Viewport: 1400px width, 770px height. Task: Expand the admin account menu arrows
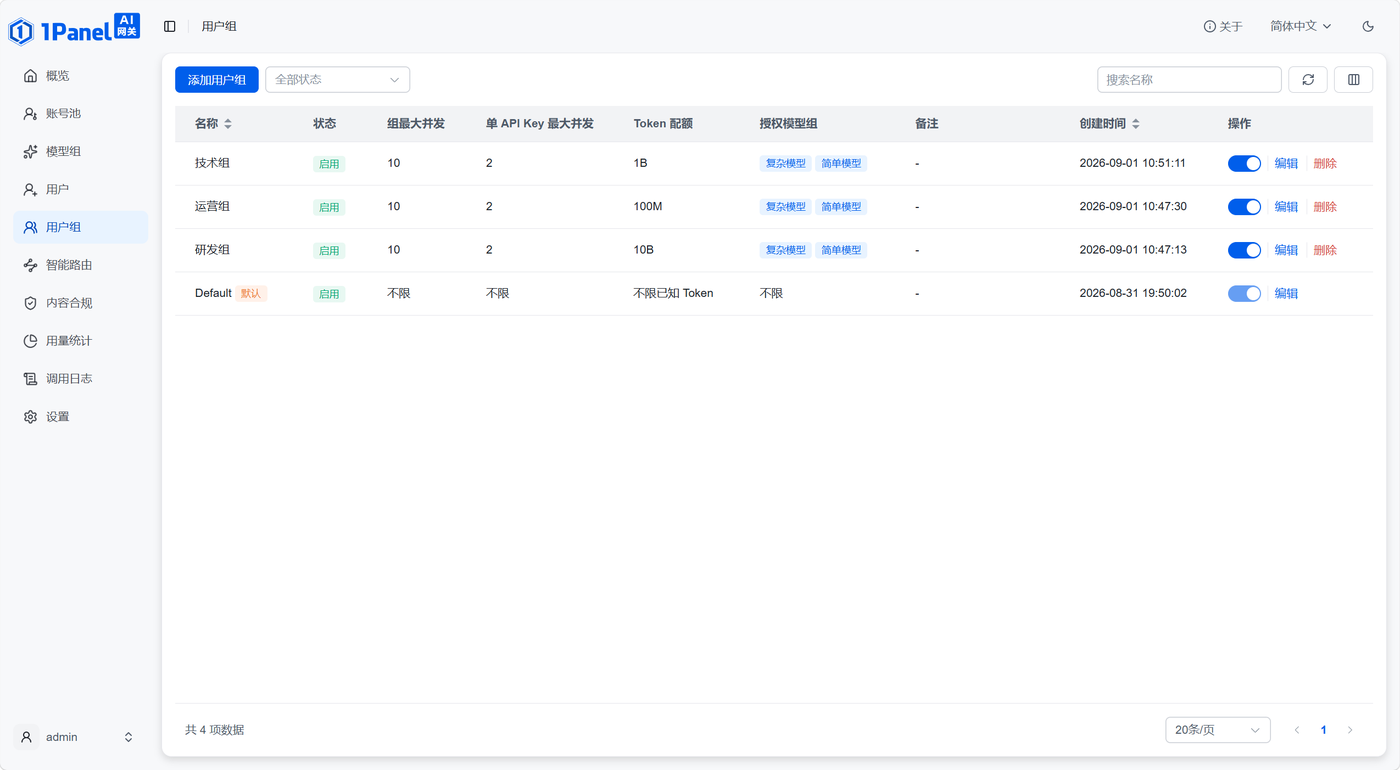click(x=128, y=737)
